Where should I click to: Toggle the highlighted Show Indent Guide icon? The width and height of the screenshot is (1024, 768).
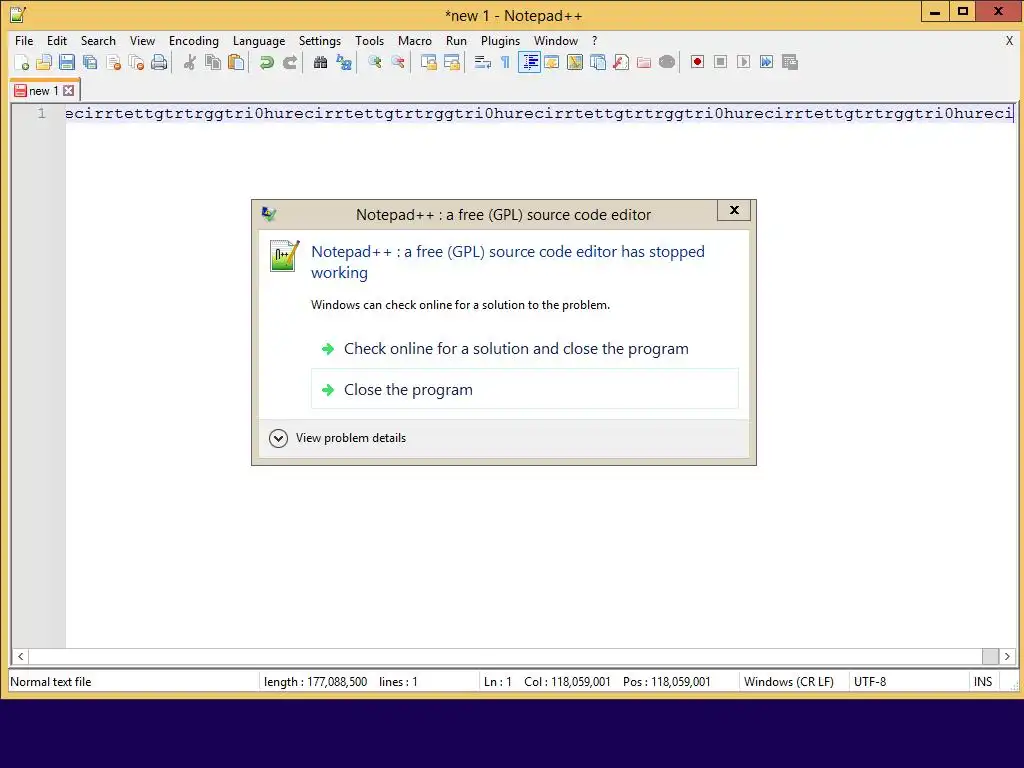coord(529,62)
